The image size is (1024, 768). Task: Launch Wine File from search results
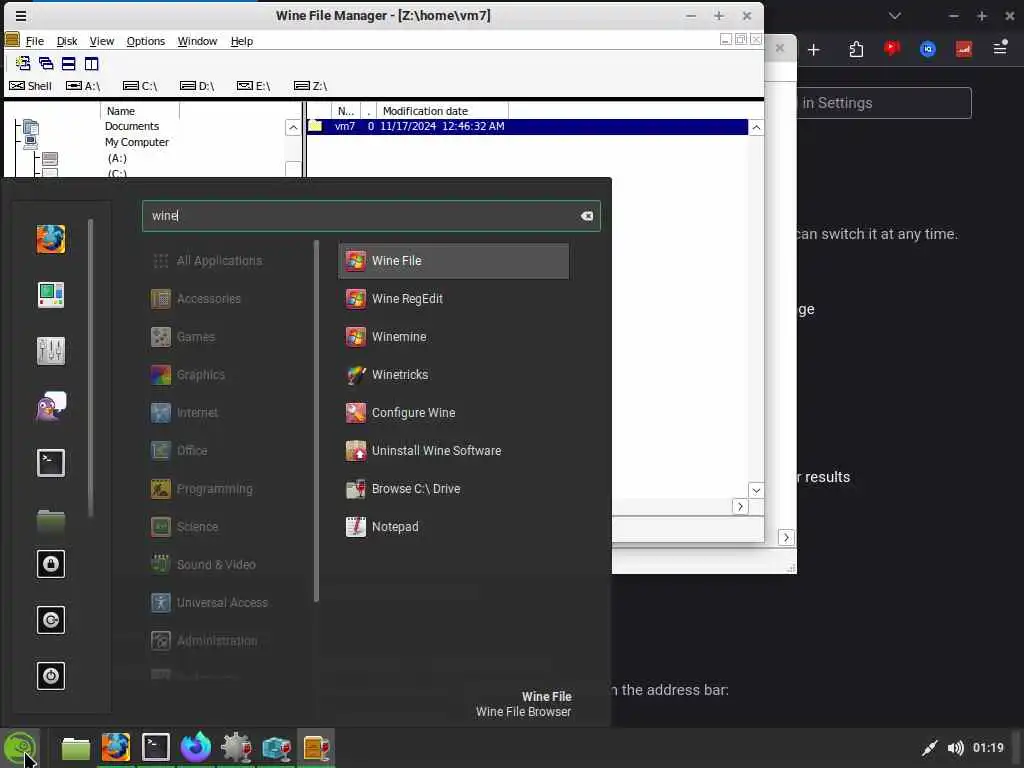pyautogui.click(x=453, y=261)
